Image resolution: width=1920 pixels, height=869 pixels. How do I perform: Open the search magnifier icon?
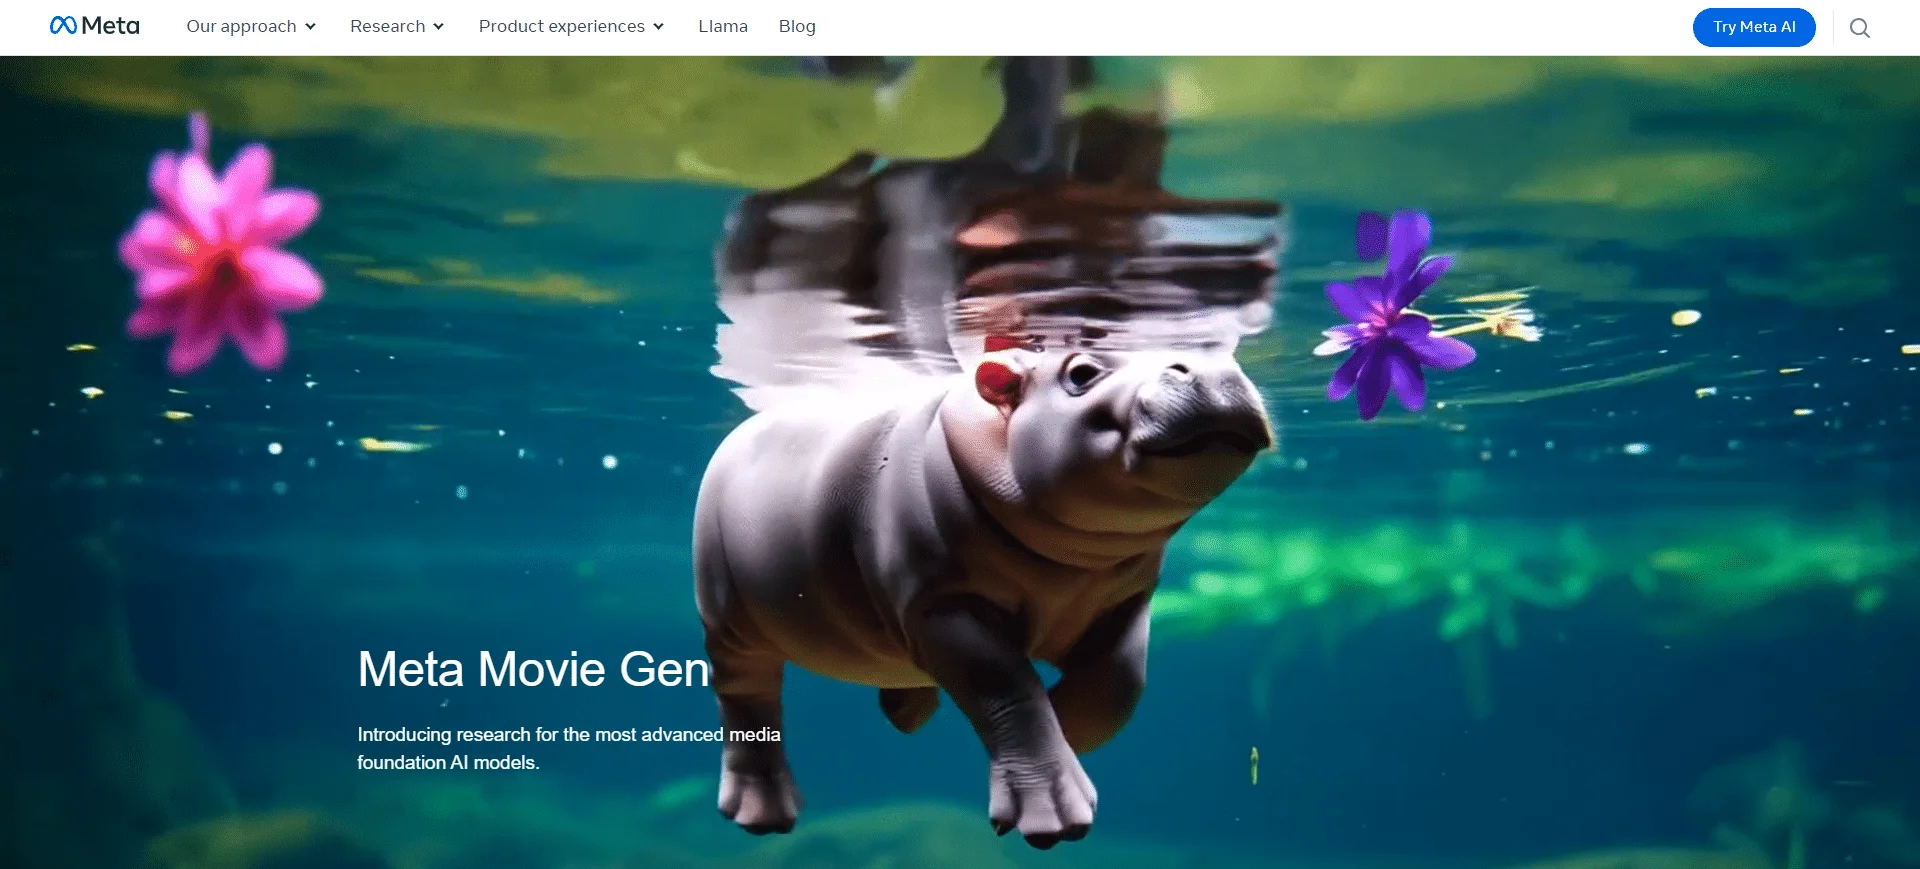(x=1859, y=28)
